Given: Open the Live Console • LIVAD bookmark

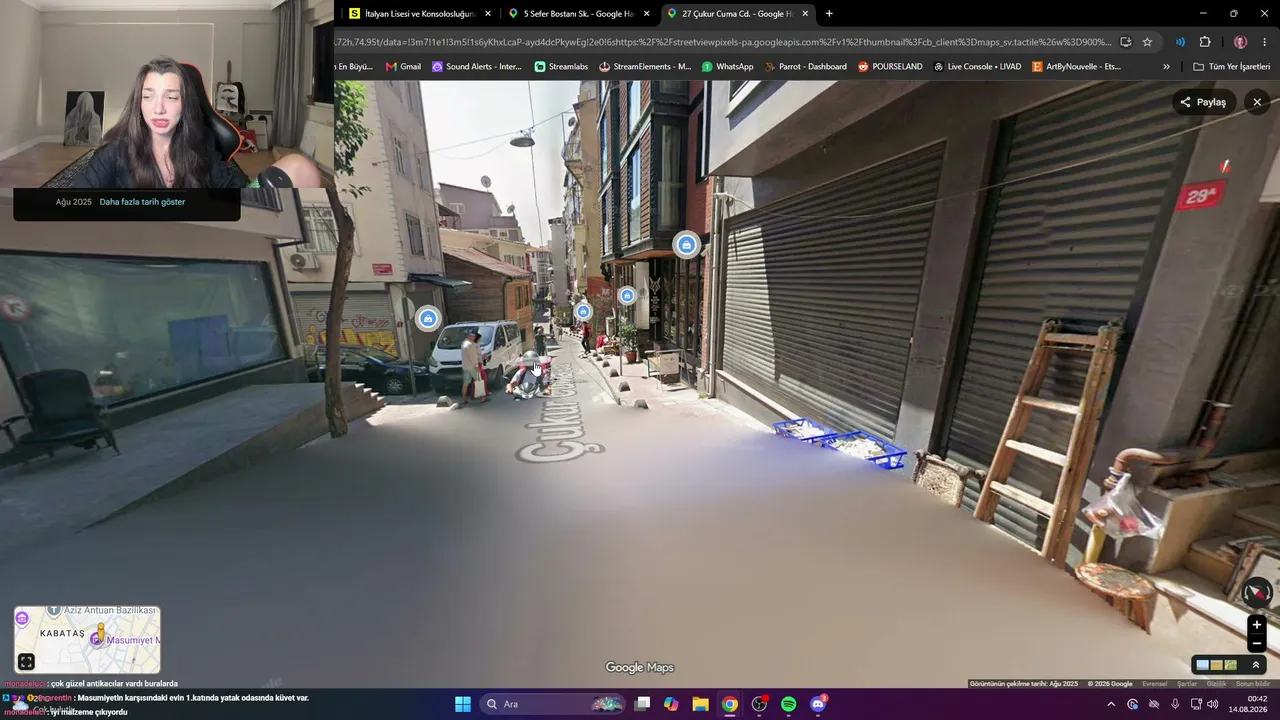Looking at the screenshot, I should point(977,67).
